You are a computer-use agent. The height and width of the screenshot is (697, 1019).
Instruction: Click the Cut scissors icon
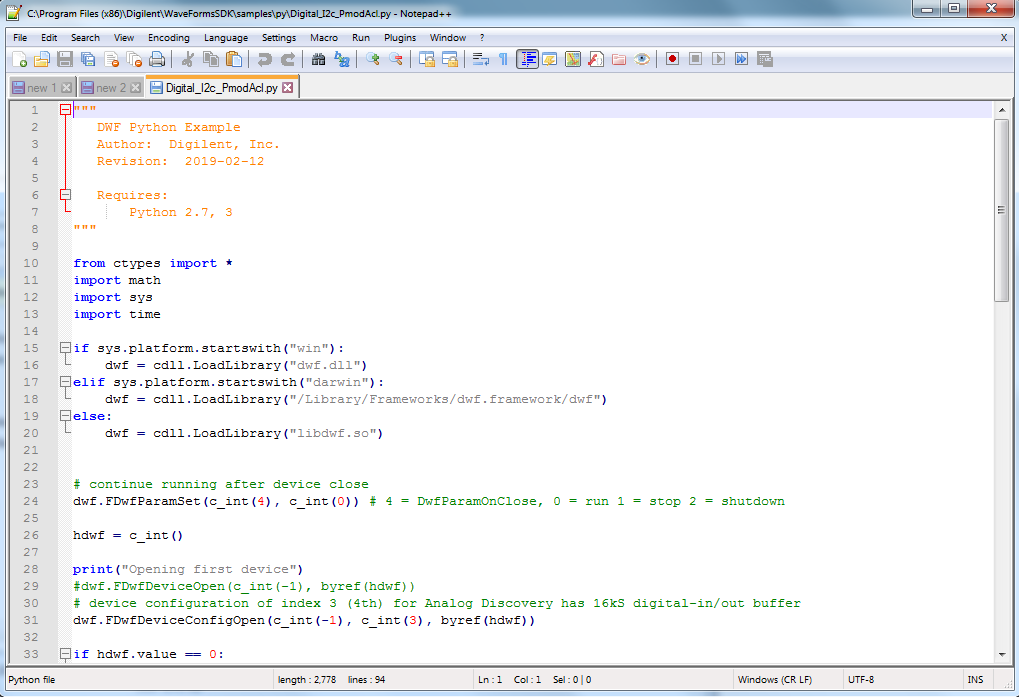click(188, 60)
